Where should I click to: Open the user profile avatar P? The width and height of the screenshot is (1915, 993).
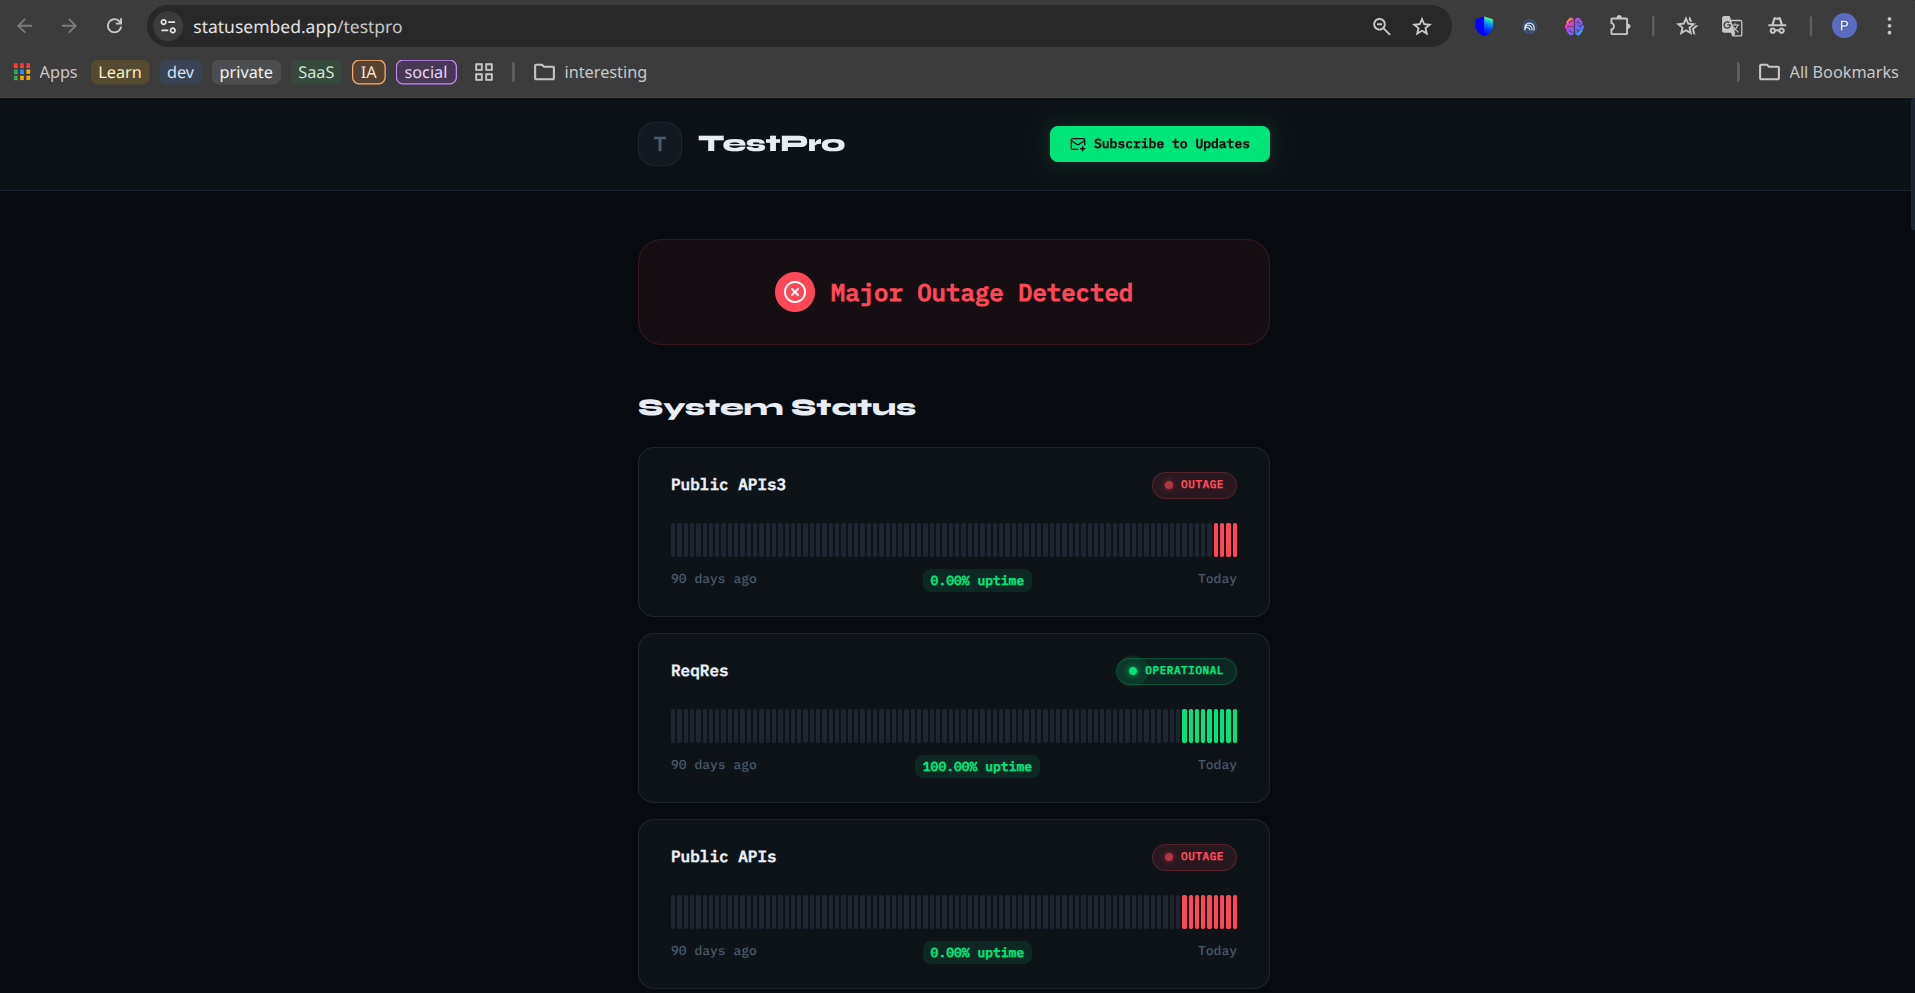(x=1844, y=26)
